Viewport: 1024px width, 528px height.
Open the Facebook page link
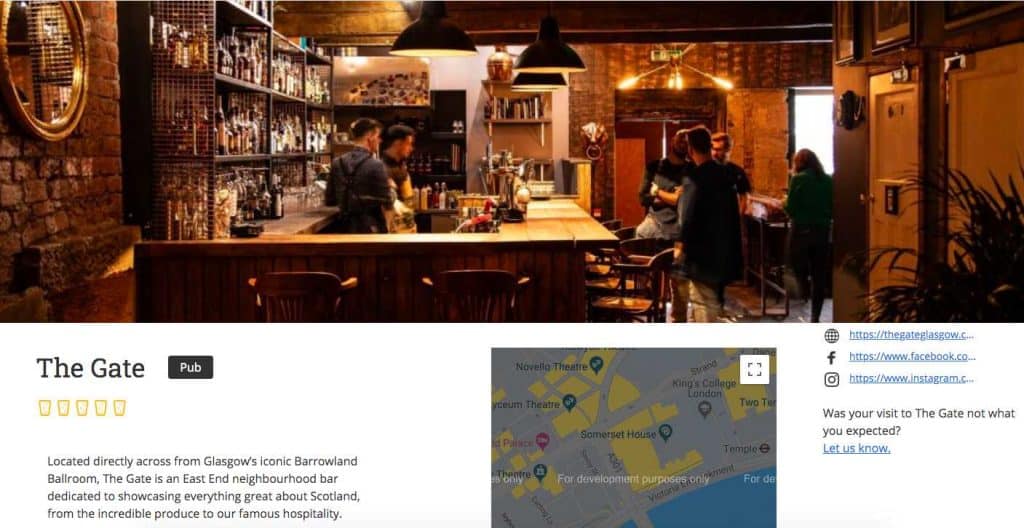click(912, 356)
